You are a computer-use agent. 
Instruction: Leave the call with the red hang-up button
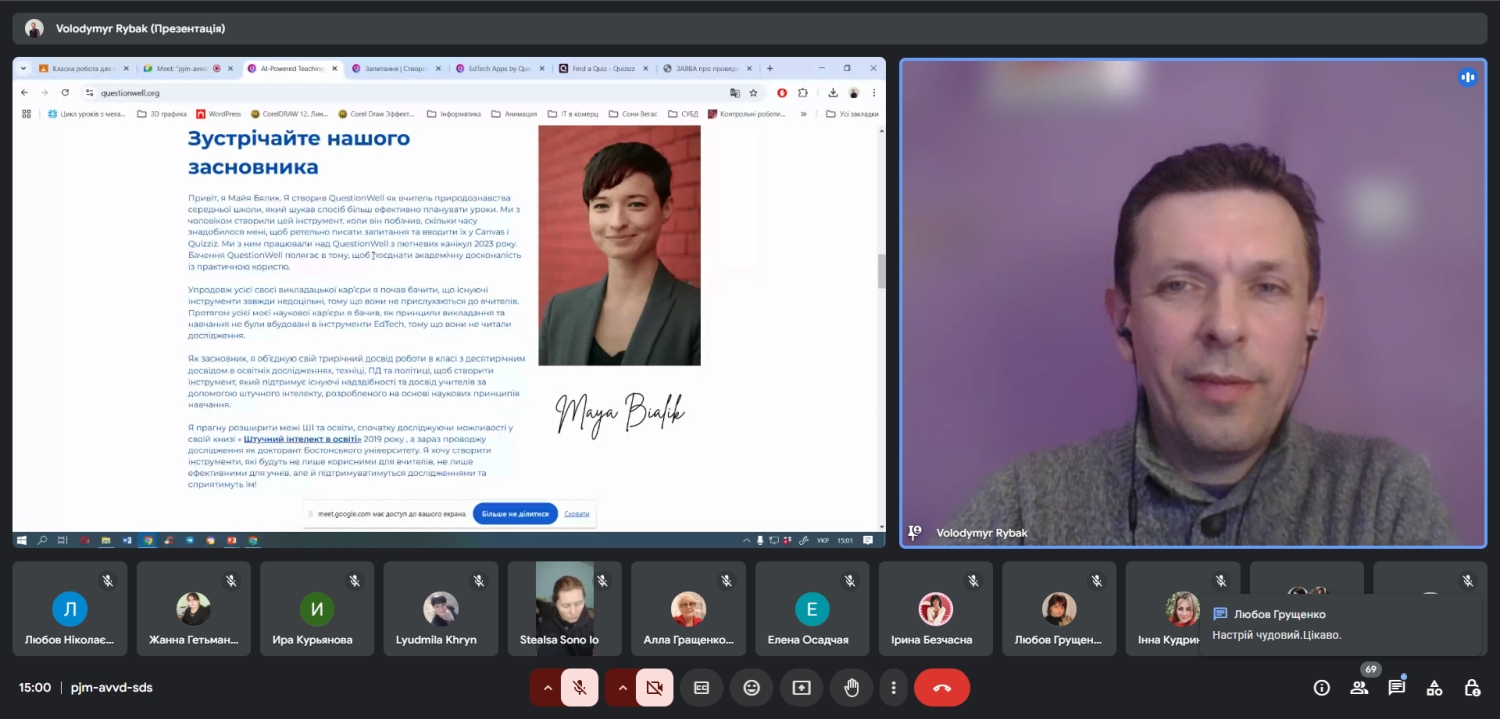pos(942,688)
